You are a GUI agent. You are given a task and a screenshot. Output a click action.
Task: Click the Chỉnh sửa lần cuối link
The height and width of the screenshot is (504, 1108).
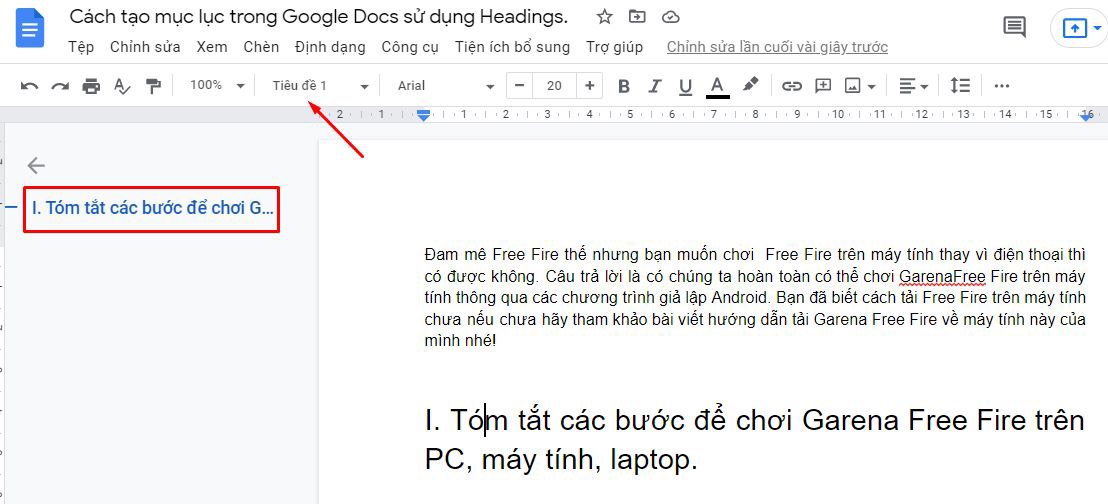point(777,47)
